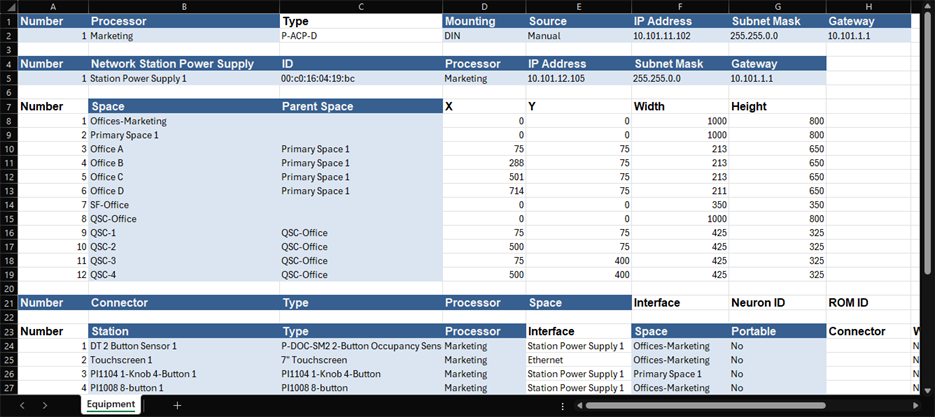Click the tab bar resize dots handle

(x=565, y=406)
